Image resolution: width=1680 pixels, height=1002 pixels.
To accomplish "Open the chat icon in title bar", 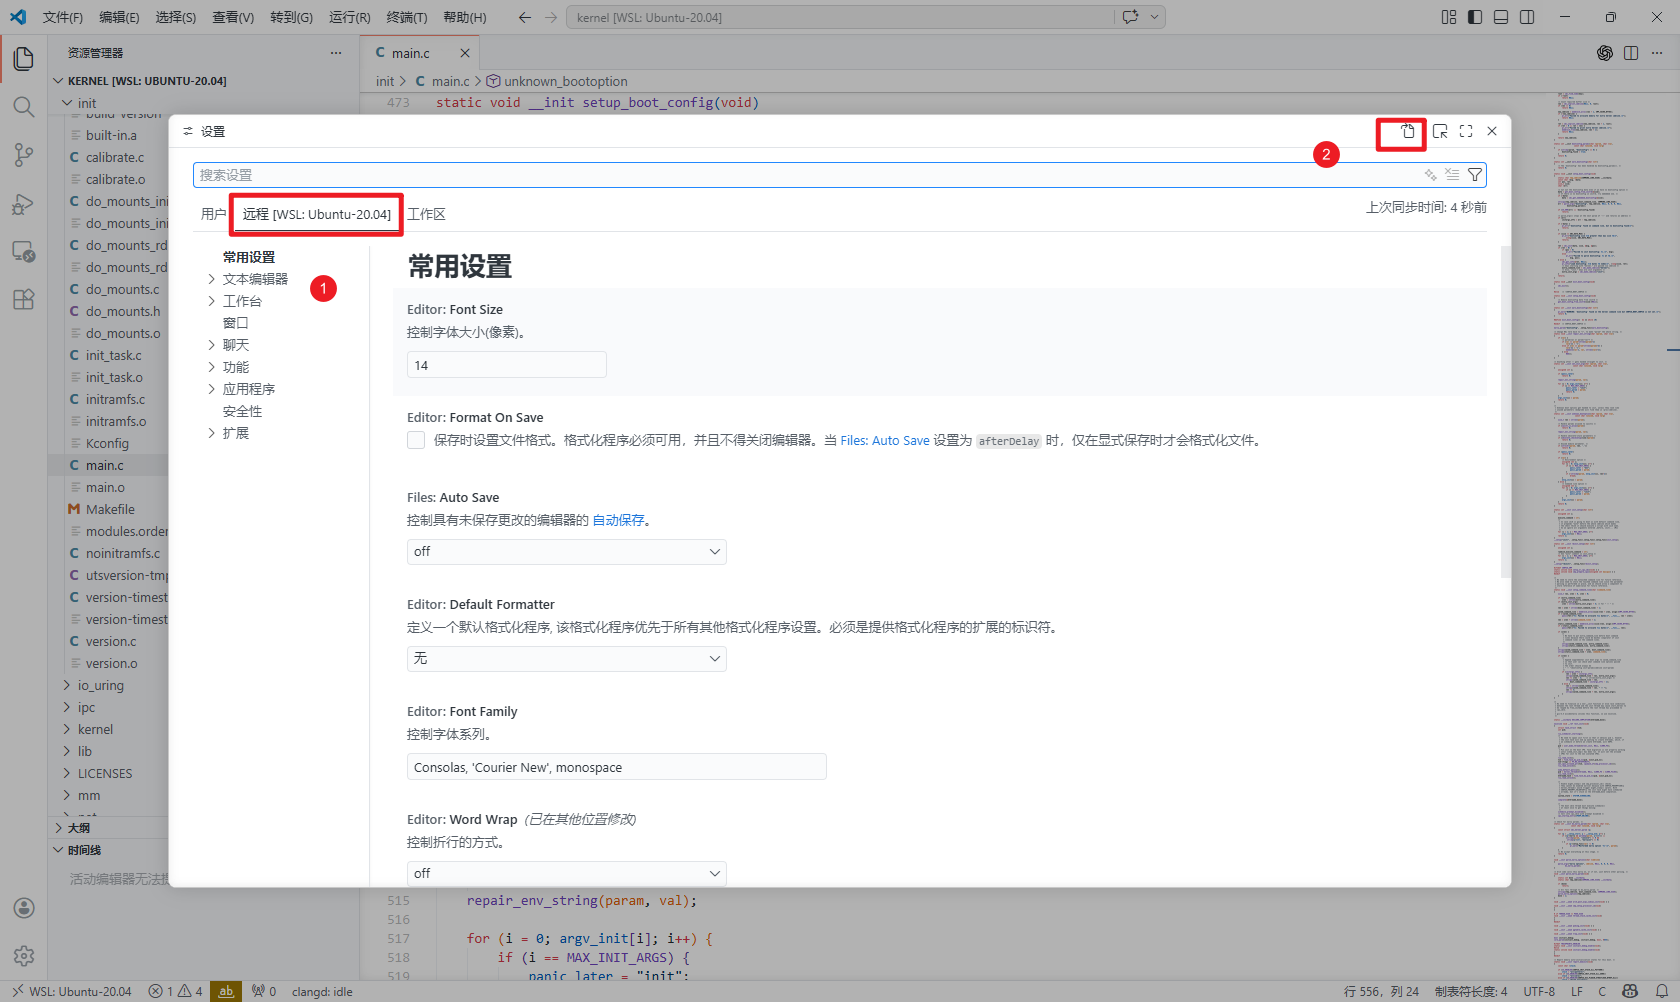I will [1131, 17].
